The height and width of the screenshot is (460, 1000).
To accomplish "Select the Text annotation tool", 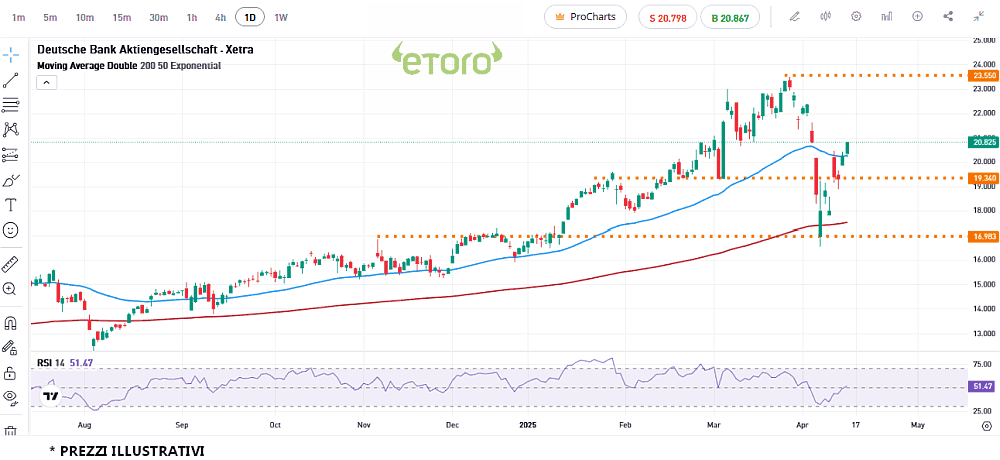I will pyautogui.click(x=10, y=205).
